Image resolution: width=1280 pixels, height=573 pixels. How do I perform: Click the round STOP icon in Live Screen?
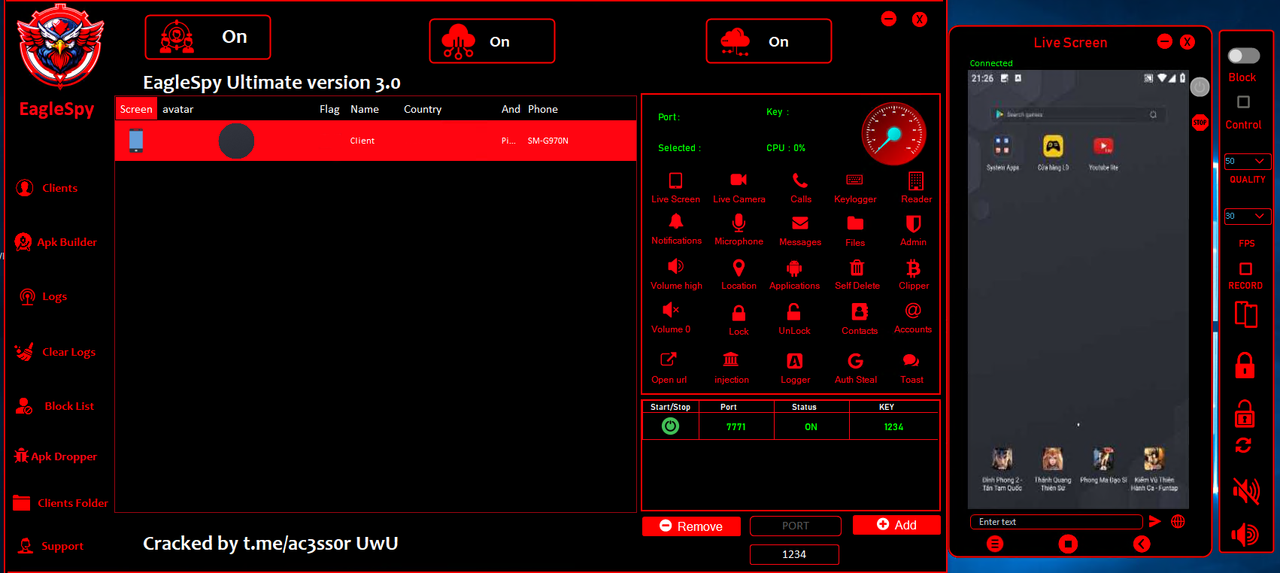point(1200,123)
